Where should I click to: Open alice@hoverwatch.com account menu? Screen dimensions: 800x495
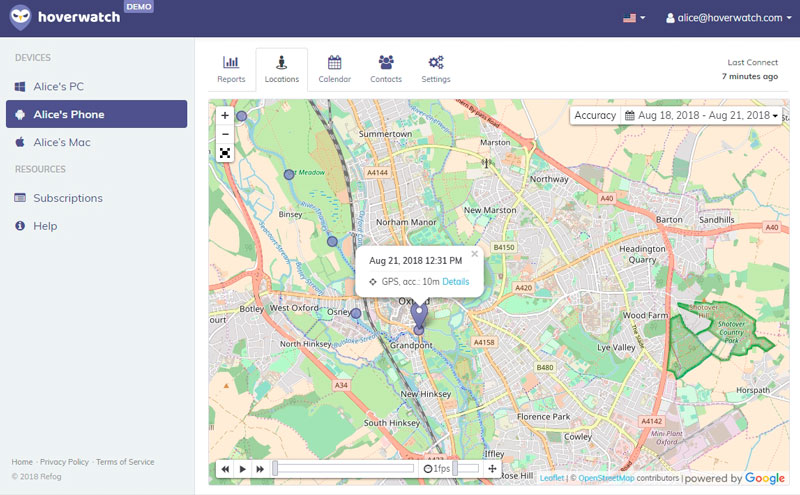[x=729, y=18]
